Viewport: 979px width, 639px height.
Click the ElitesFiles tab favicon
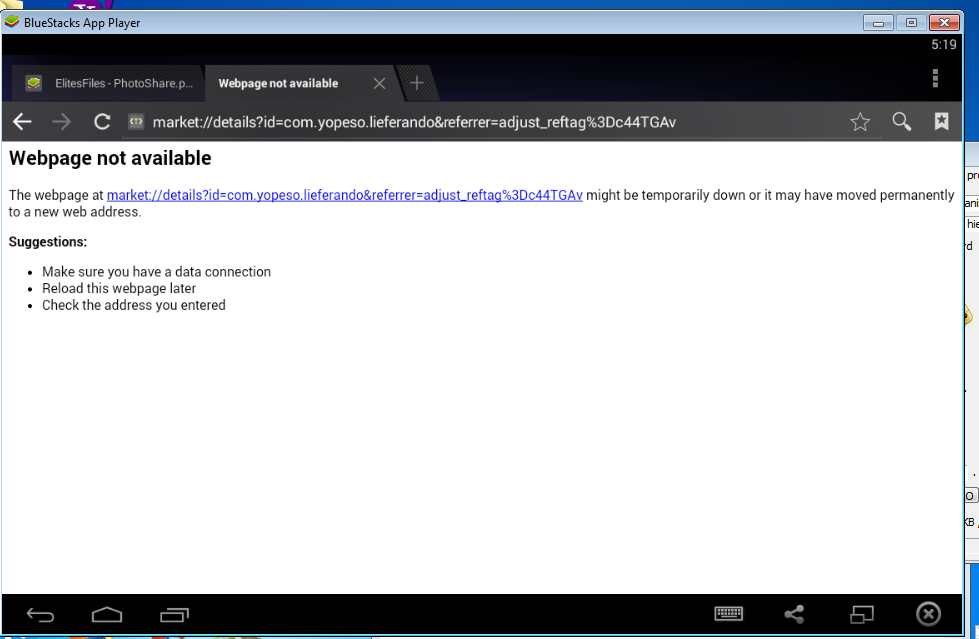34,83
